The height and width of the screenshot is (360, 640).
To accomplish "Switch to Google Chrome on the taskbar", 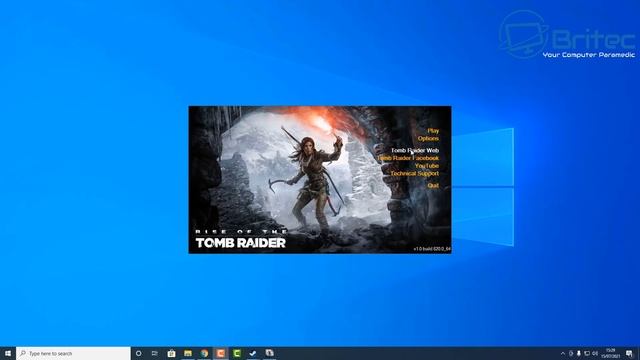I will (x=204, y=353).
